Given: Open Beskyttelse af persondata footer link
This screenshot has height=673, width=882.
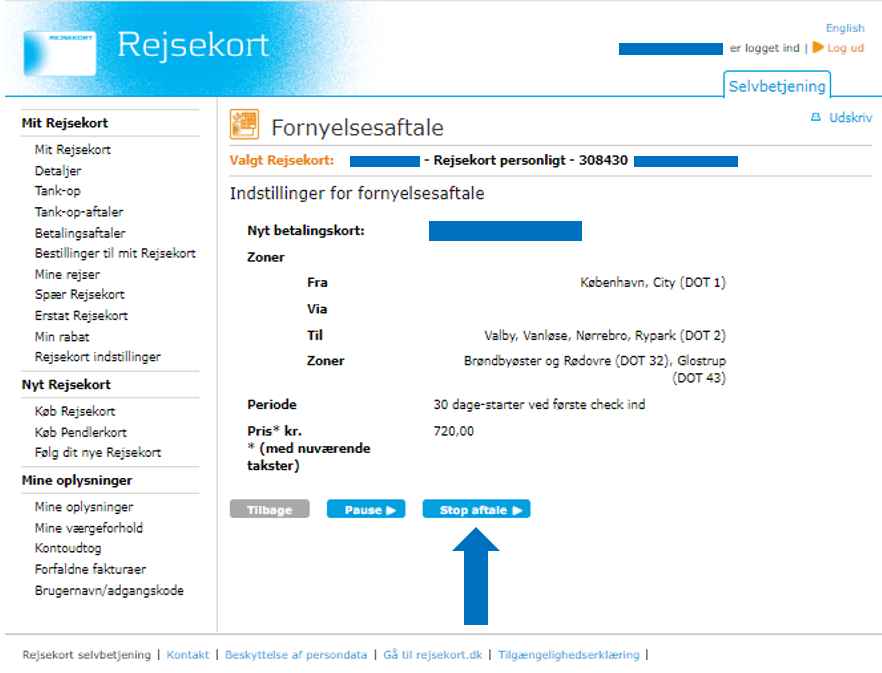Looking at the screenshot, I should pos(296,655).
